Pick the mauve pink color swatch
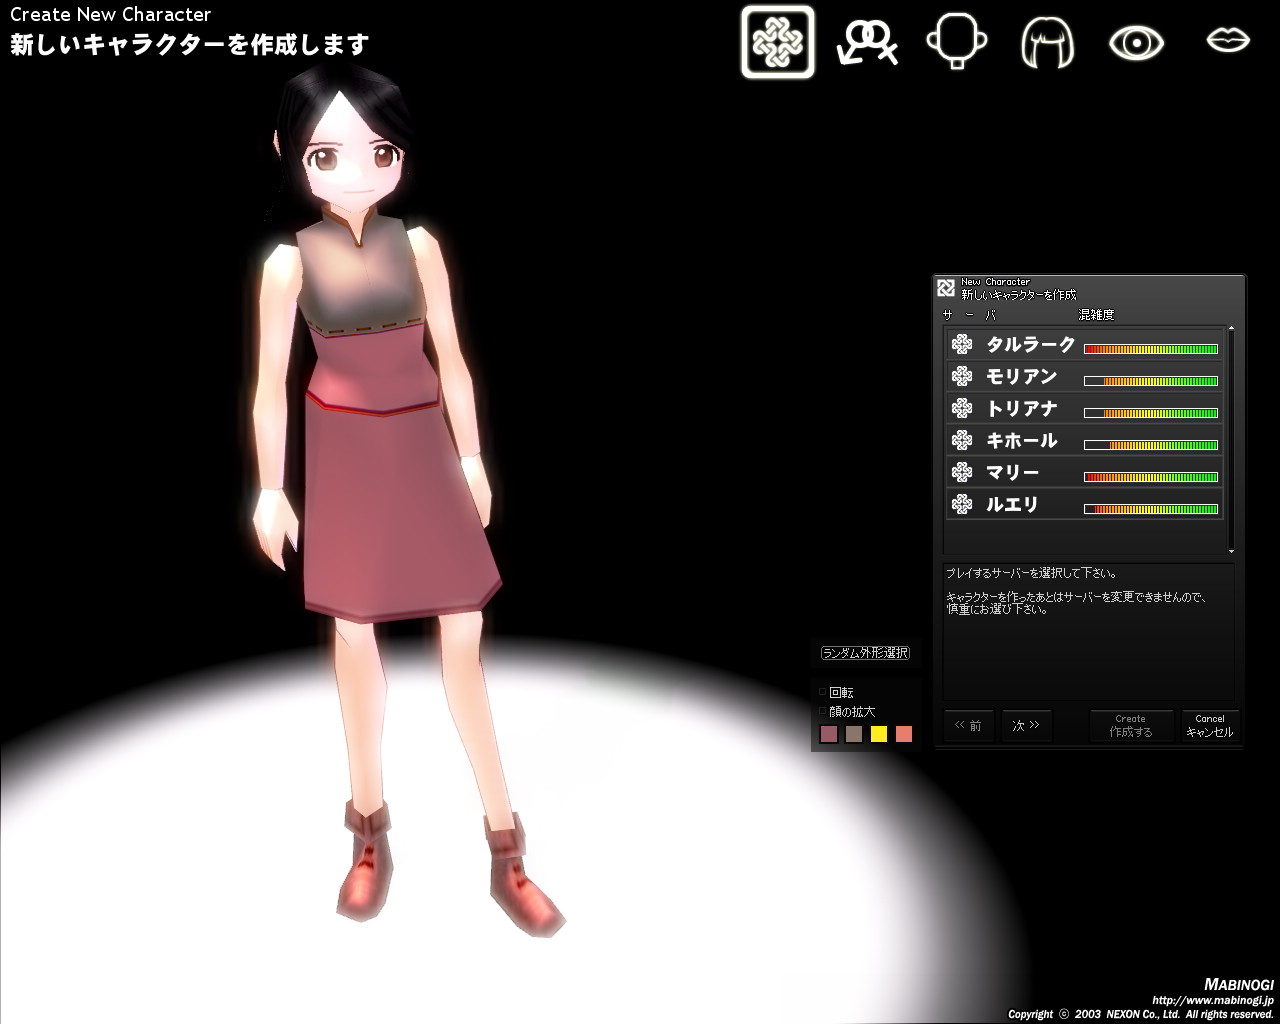Image resolution: width=1280 pixels, height=1024 pixels. (828, 734)
